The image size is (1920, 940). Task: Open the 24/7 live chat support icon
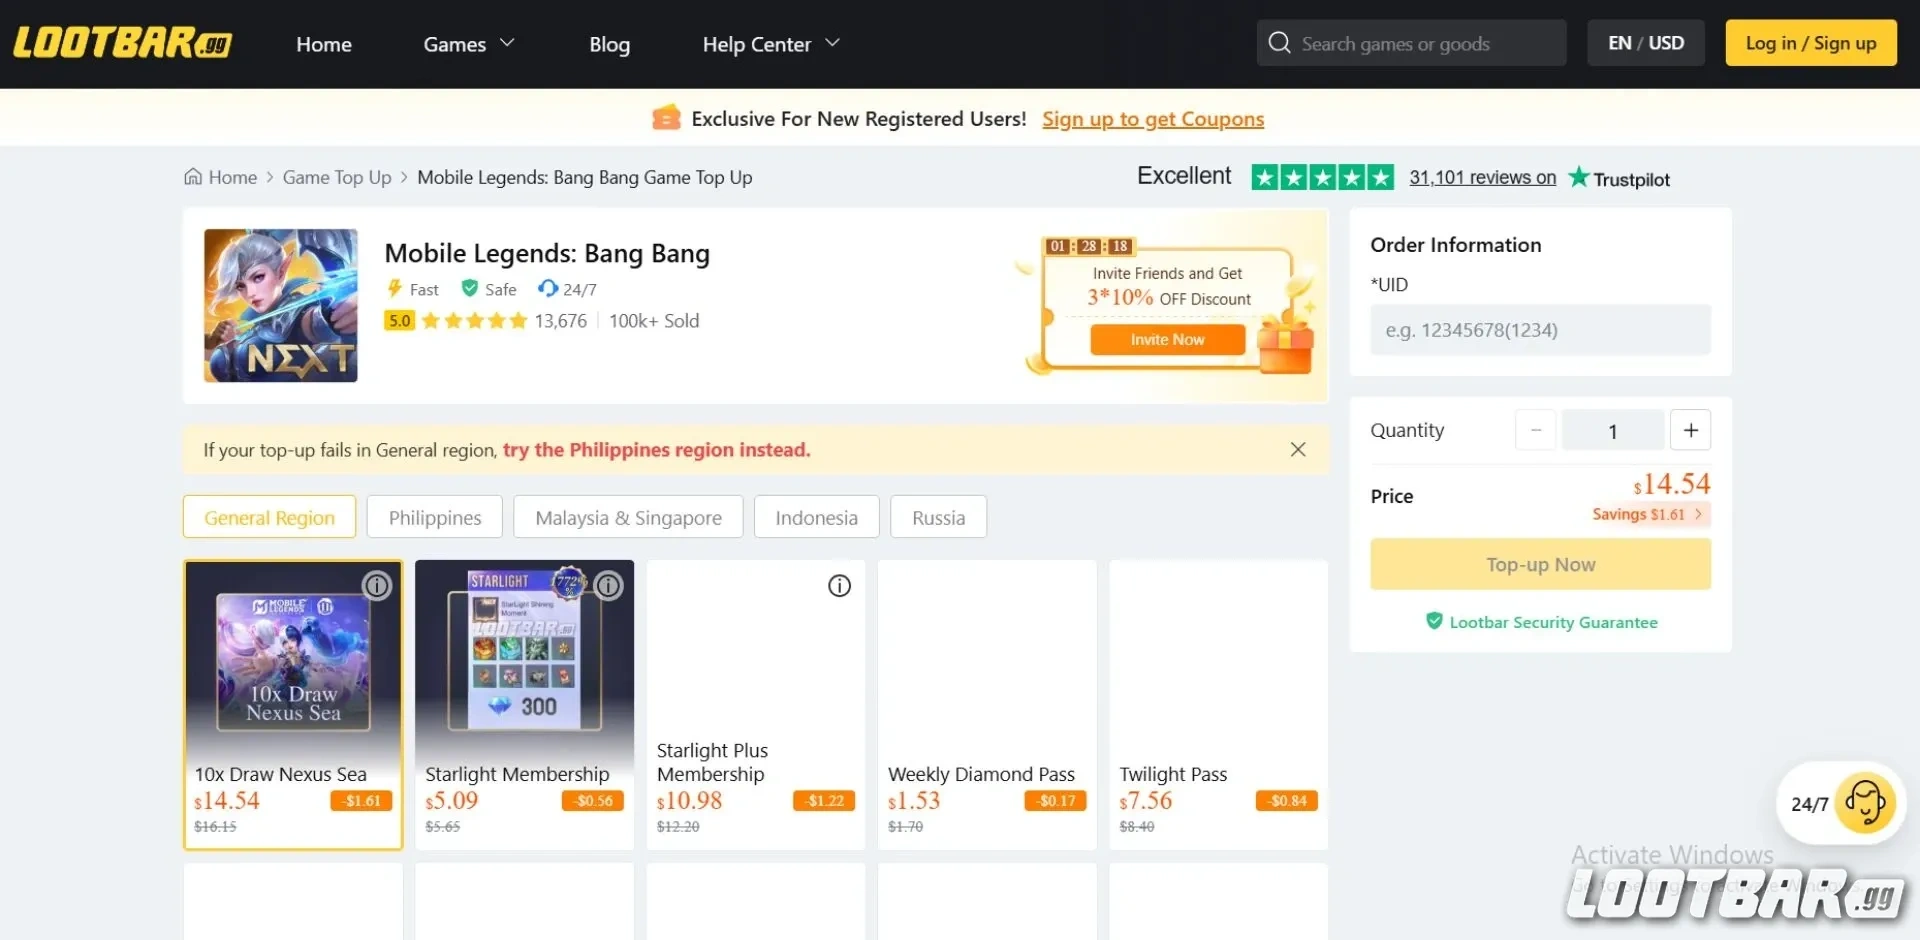click(x=1864, y=803)
